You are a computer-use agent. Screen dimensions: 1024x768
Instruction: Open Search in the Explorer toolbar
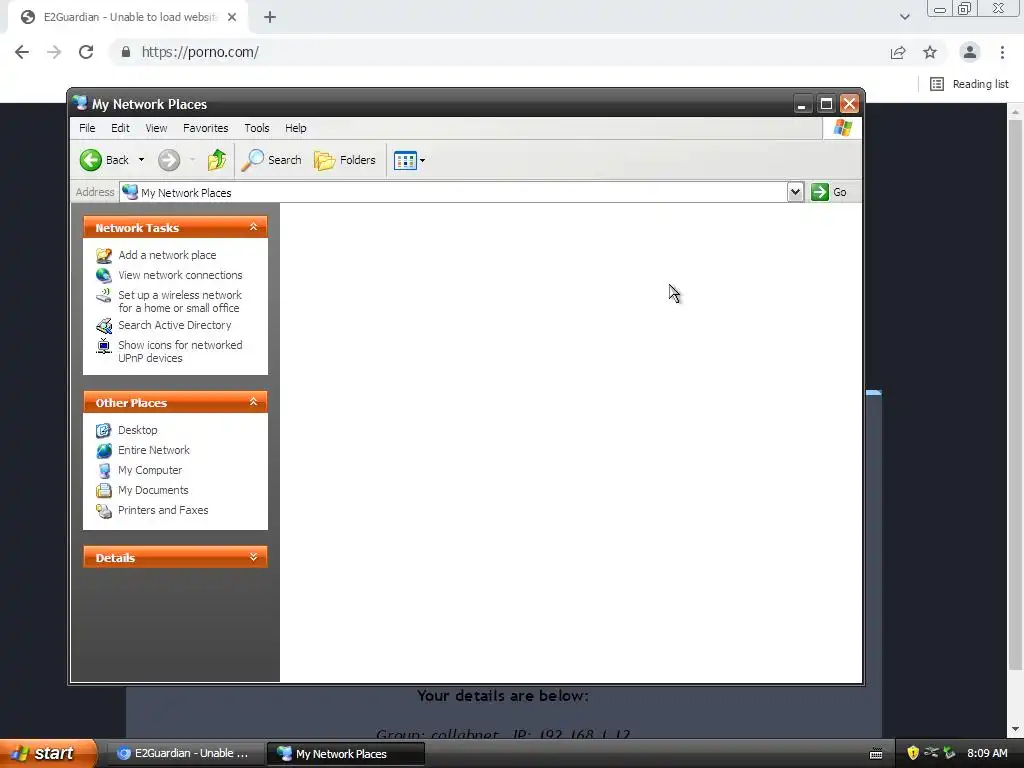click(x=272, y=160)
